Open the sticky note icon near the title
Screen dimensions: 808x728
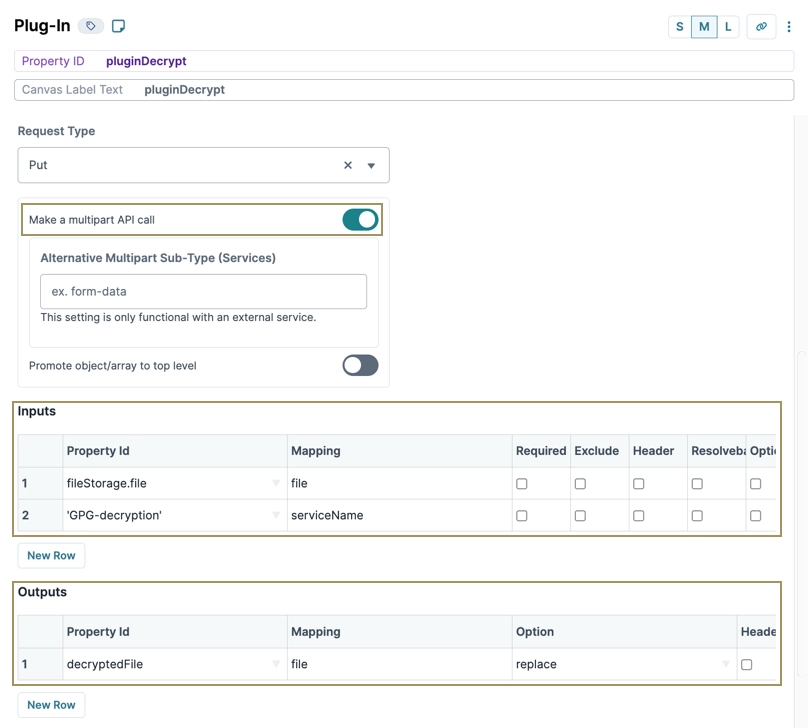[x=117, y=25]
